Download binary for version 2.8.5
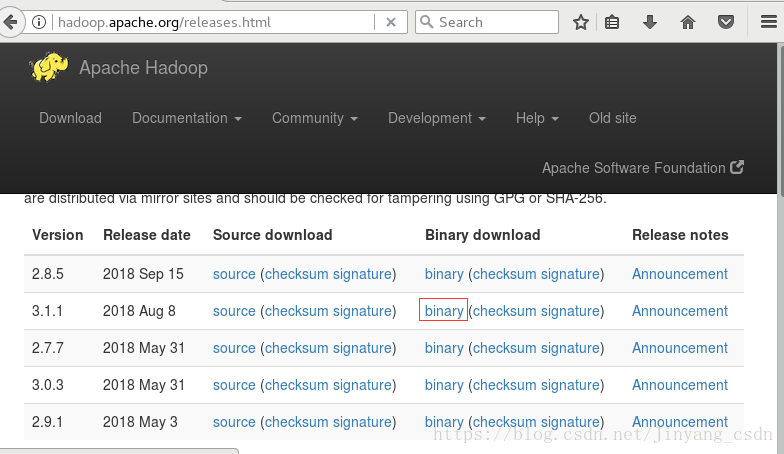Viewport: 784px width, 454px height. pyautogui.click(x=444, y=274)
